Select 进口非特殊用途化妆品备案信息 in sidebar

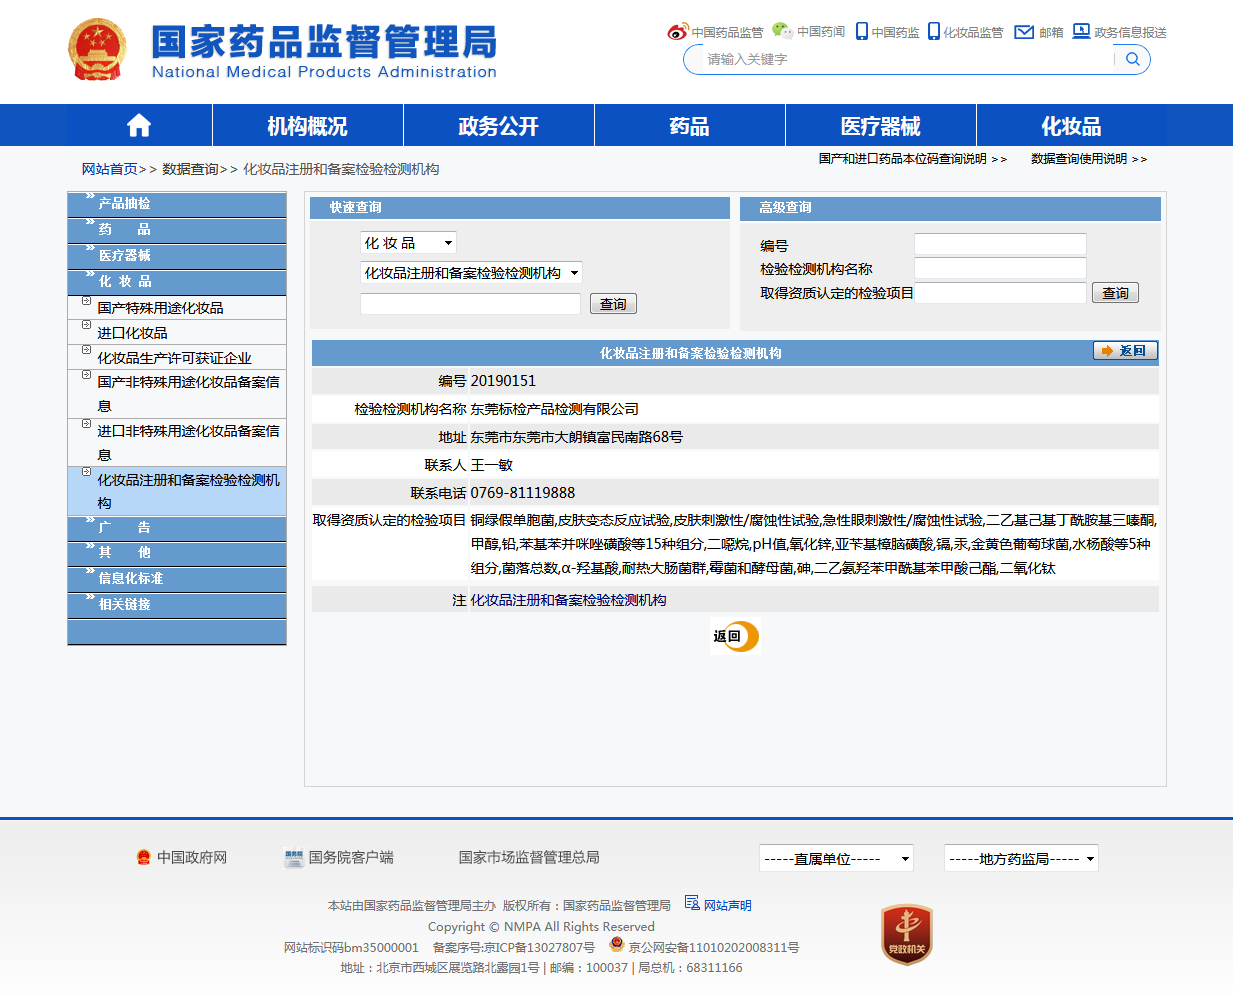tap(188, 443)
